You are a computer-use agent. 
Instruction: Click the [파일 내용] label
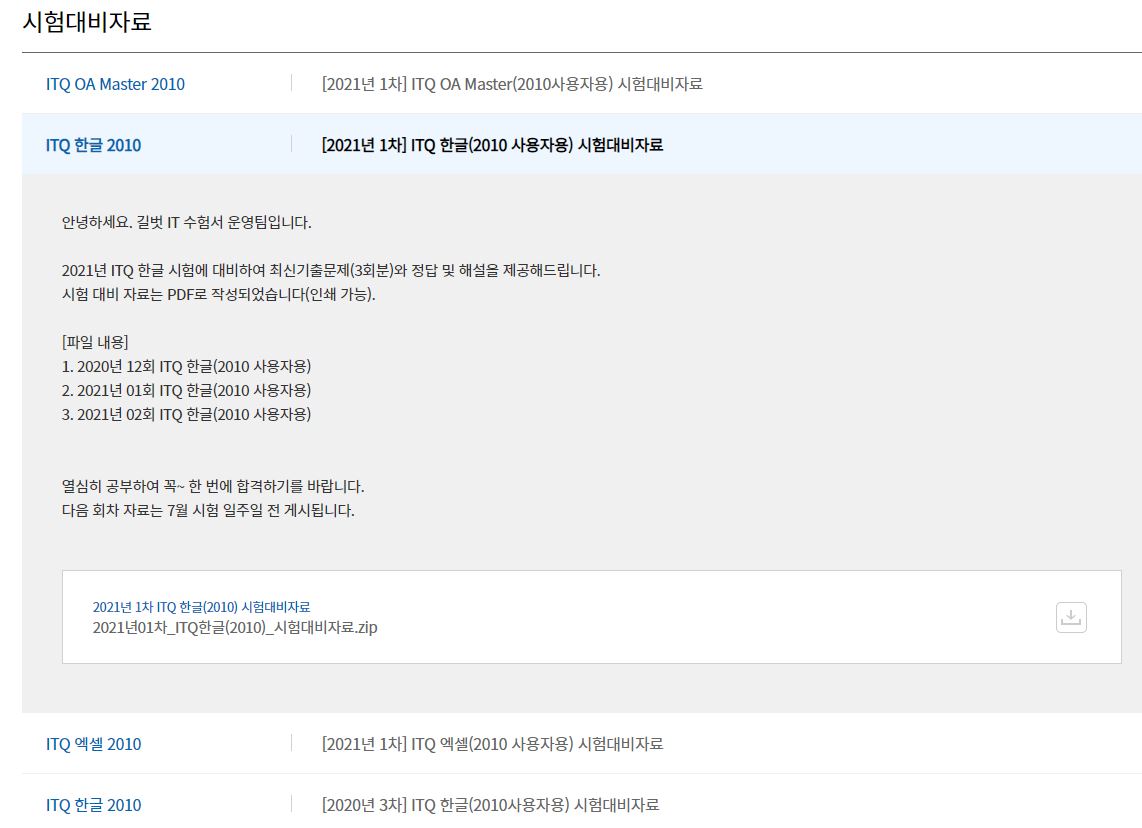(95, 342)
